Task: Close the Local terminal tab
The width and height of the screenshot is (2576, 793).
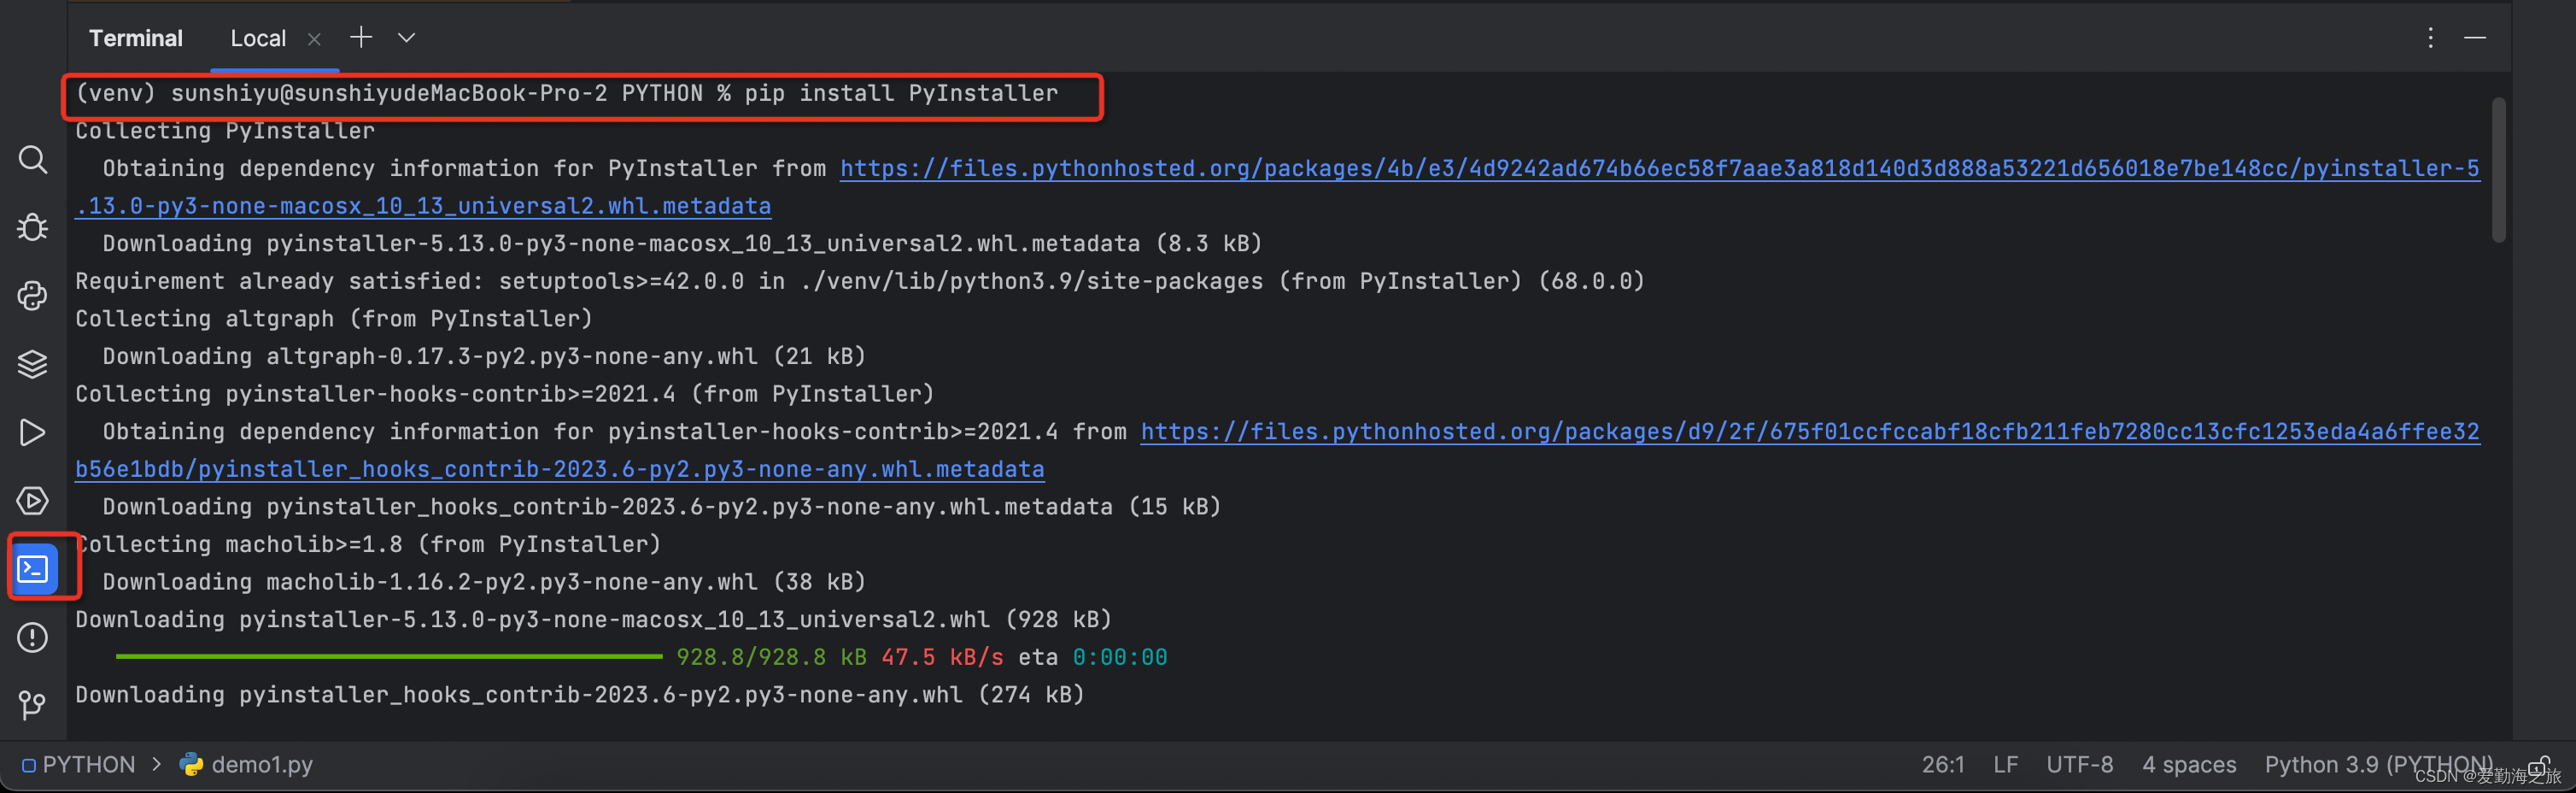Action: pyautogui.click(x=314, y=38)
